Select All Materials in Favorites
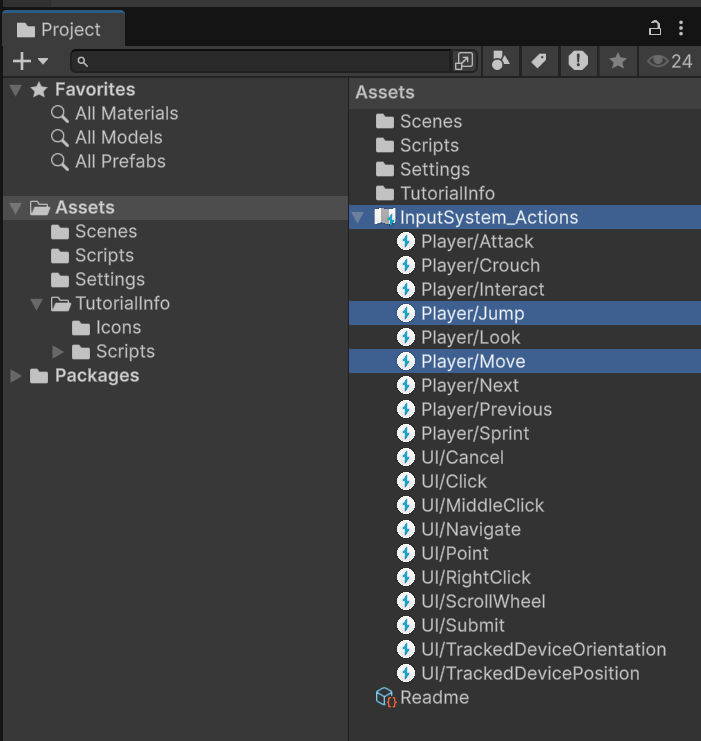This screenshot has width=701, height=741. coord(126,113)
